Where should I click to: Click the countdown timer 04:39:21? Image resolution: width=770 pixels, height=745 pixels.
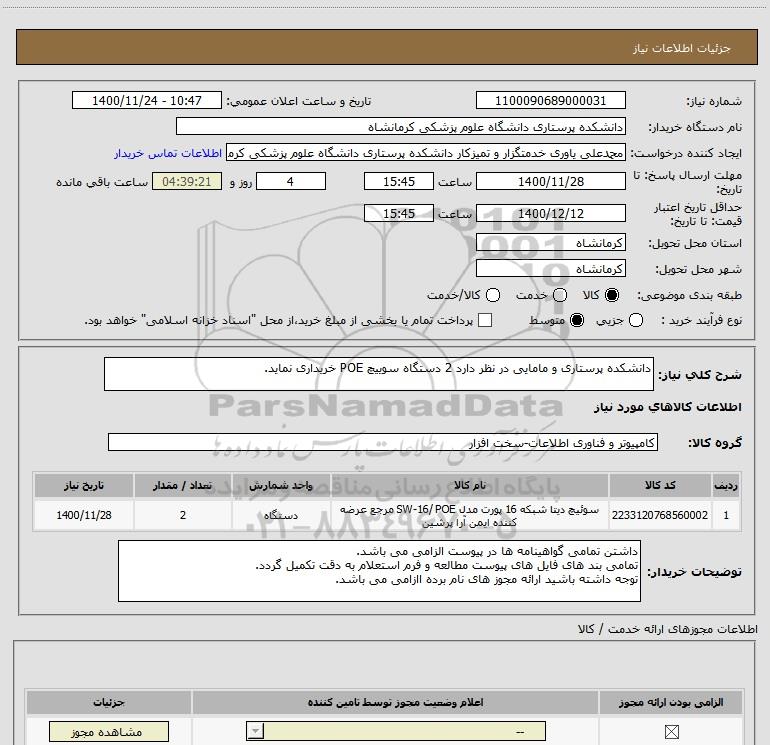[x=187, y=181]
